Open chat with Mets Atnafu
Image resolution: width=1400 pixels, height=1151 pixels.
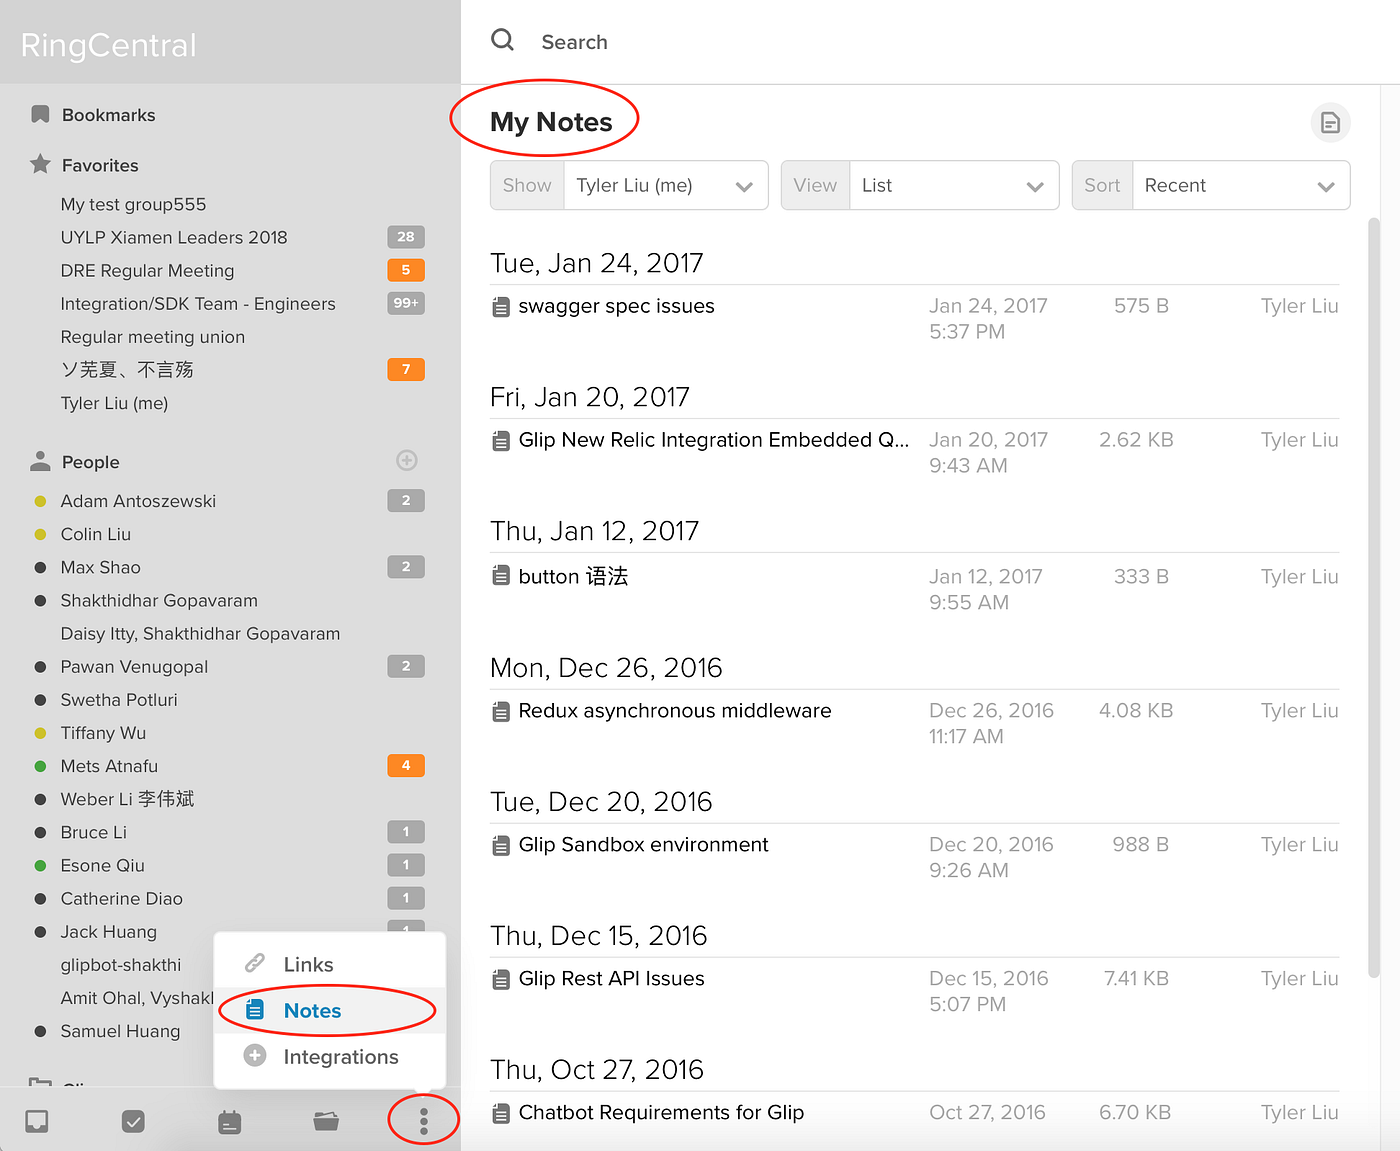(x=109, y=766)
